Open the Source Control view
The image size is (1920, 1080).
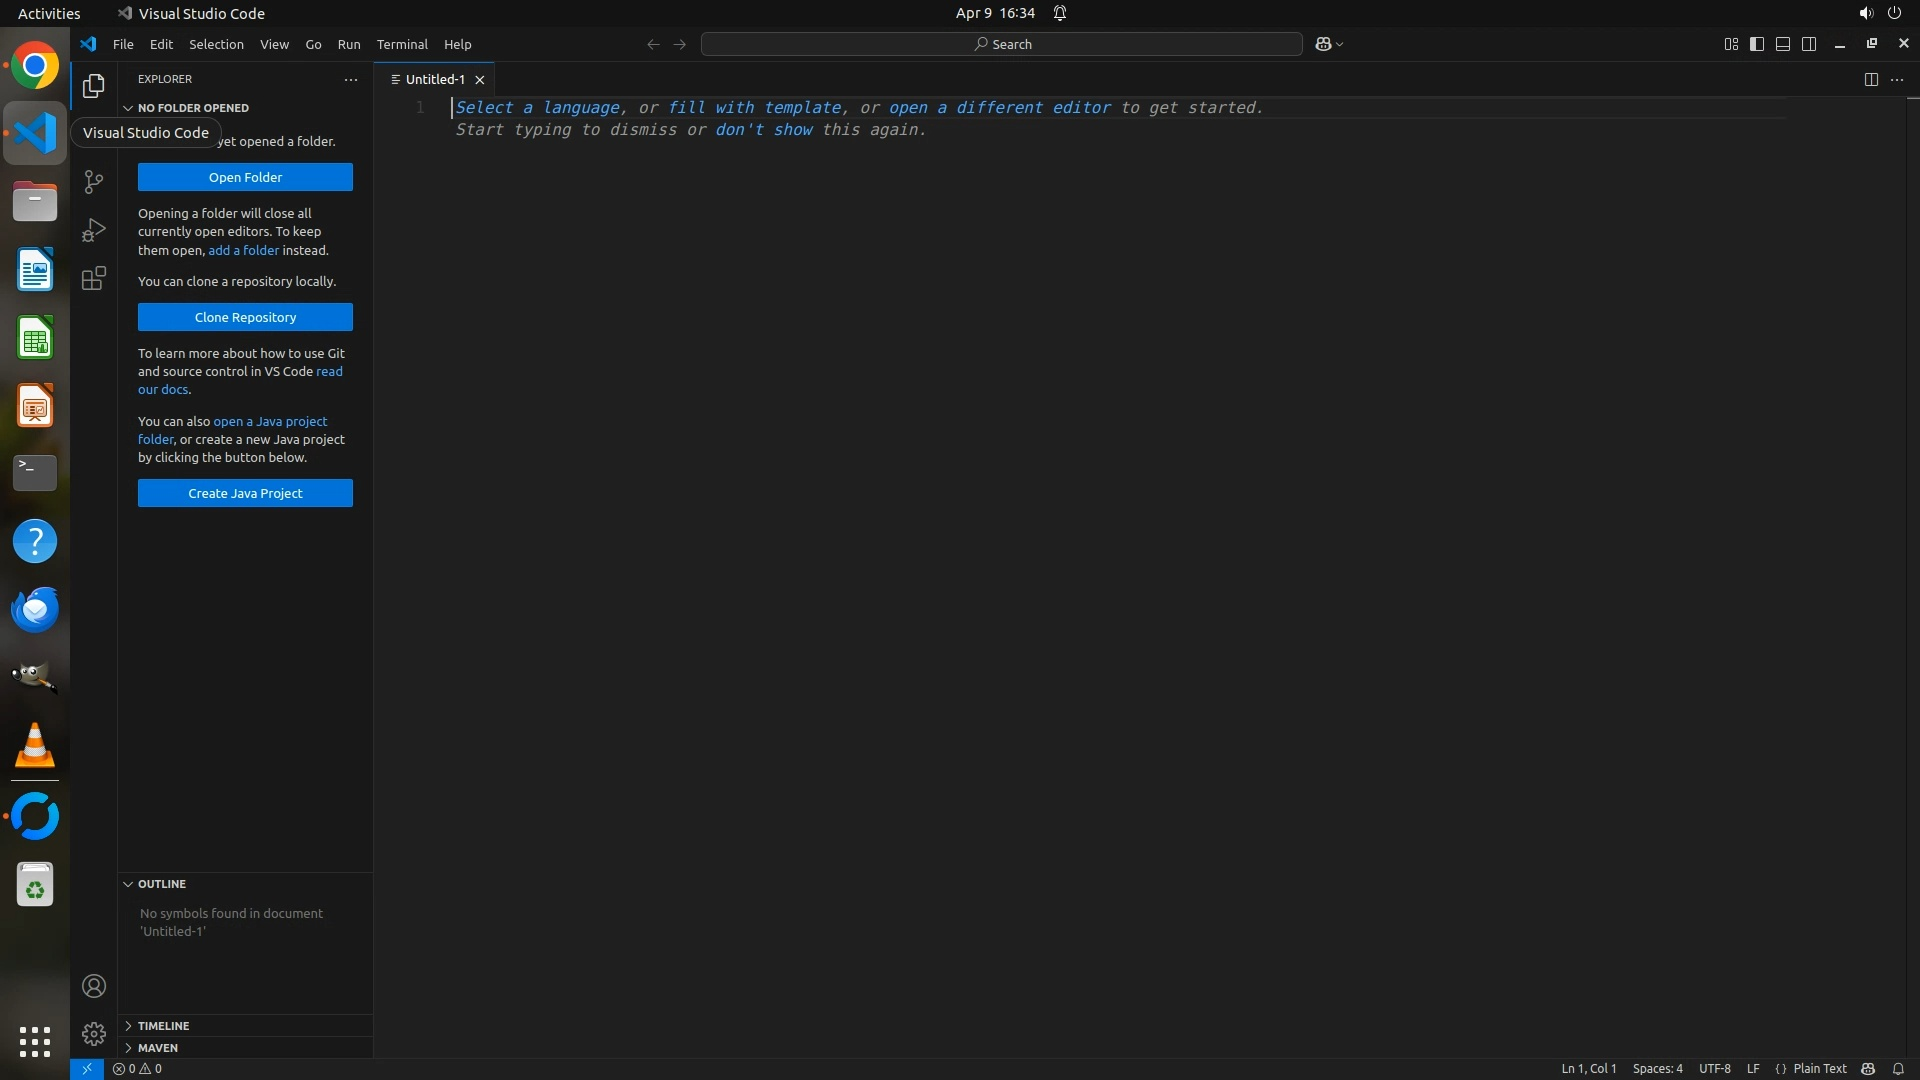(x=93, y=181)
